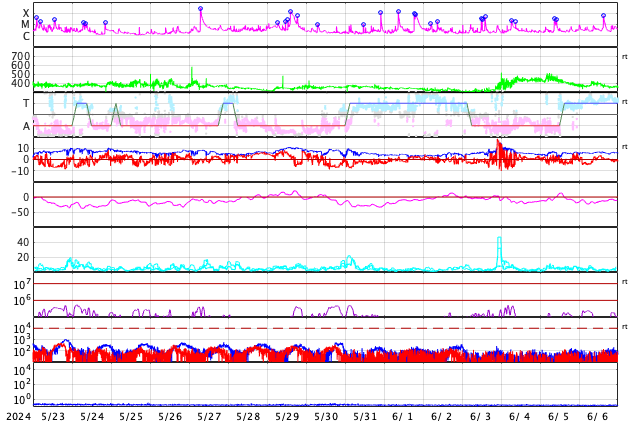Viewport: 634px width, 424px height.
Task: Click the 20 tick label on cyan panel
Action: [23, 257]
